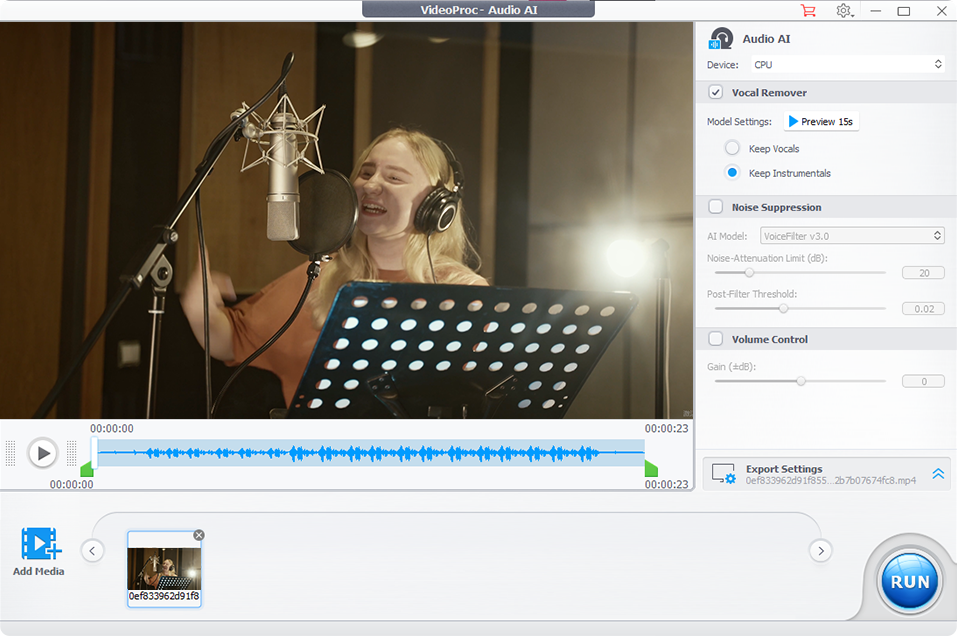
Task: Remove the media clip using its X icon
Action: point(198,535)
